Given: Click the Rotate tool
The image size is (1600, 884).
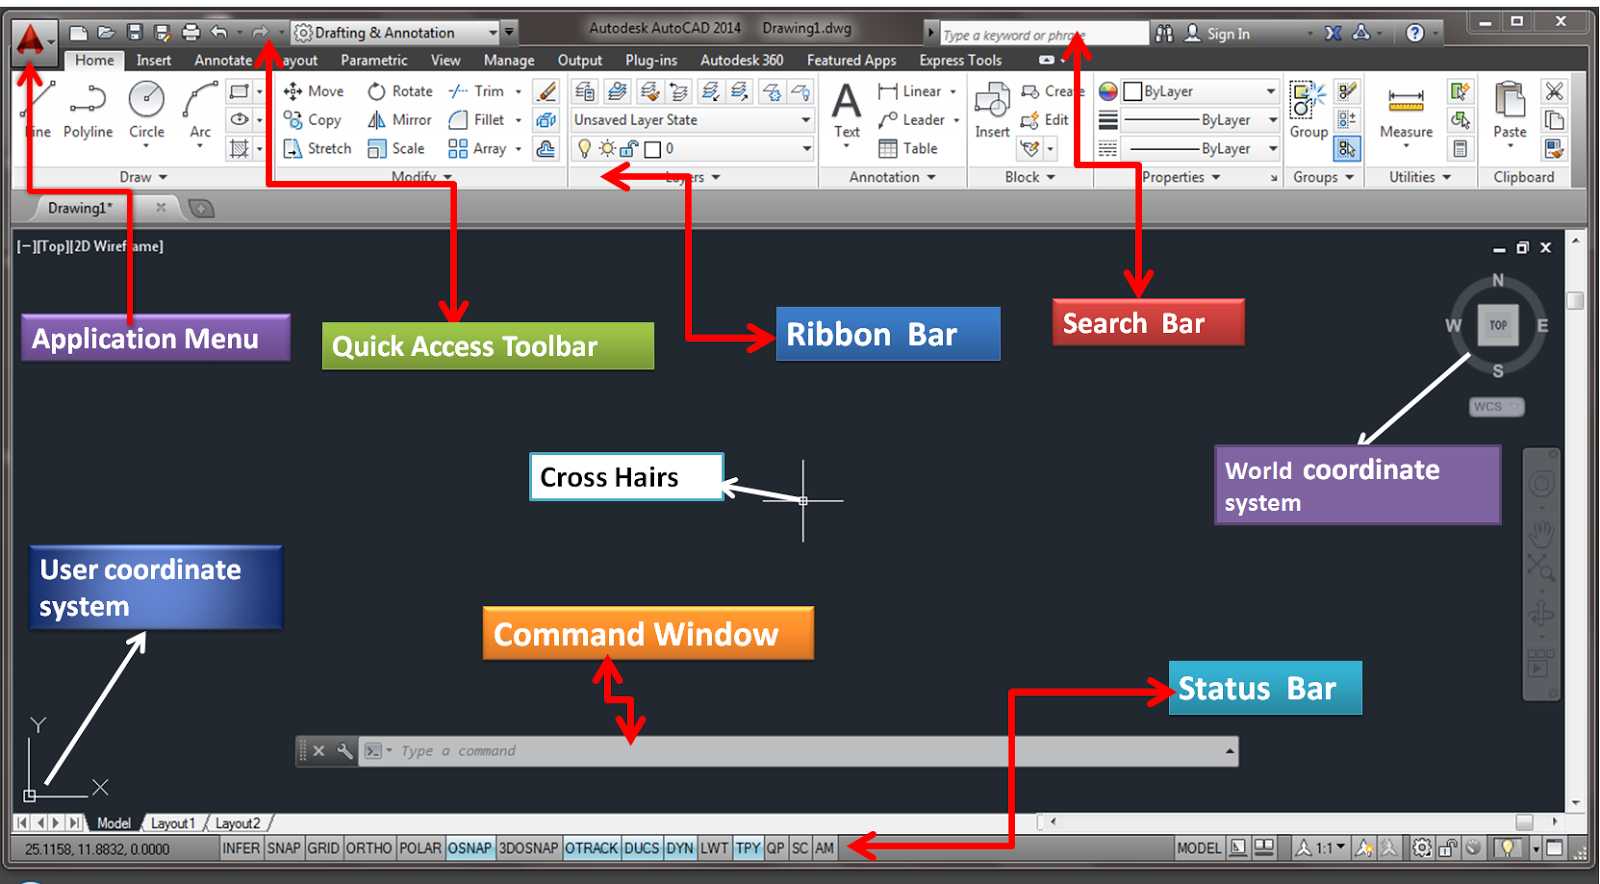Looking at the screenshot, I should pyautogui.click(x=400, y=91).
